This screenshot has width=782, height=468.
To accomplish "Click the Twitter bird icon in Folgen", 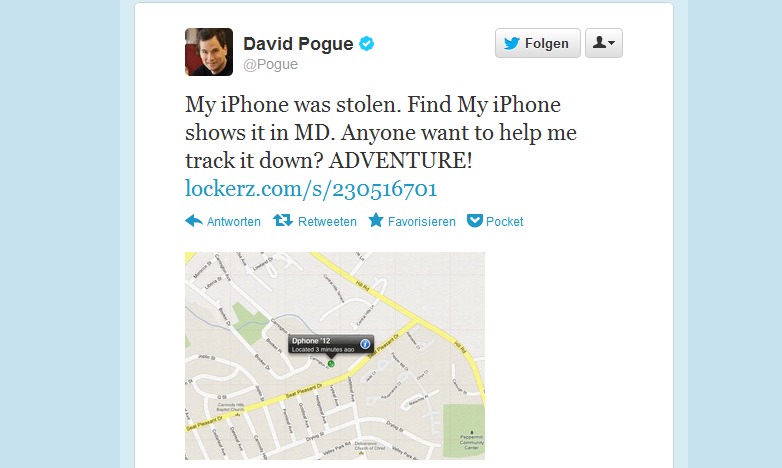I will (x=512, y=43).
